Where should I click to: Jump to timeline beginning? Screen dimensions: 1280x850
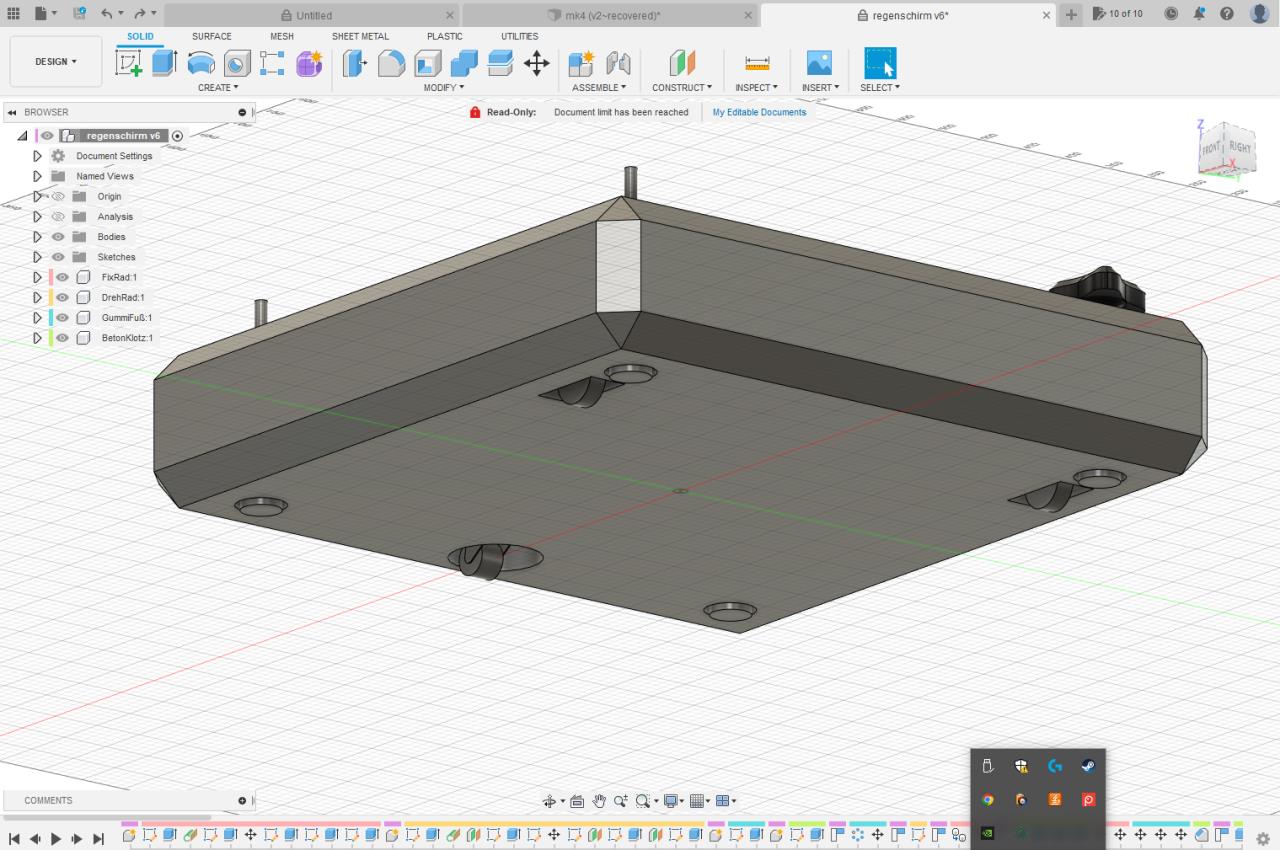[14, 839]
